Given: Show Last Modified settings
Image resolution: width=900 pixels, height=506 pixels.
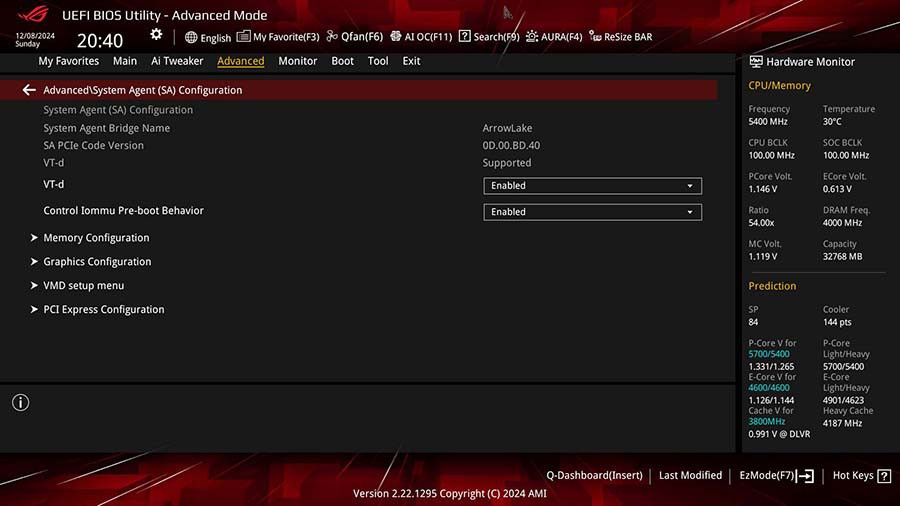Looking at the screenshot, I should coord(690,476).
